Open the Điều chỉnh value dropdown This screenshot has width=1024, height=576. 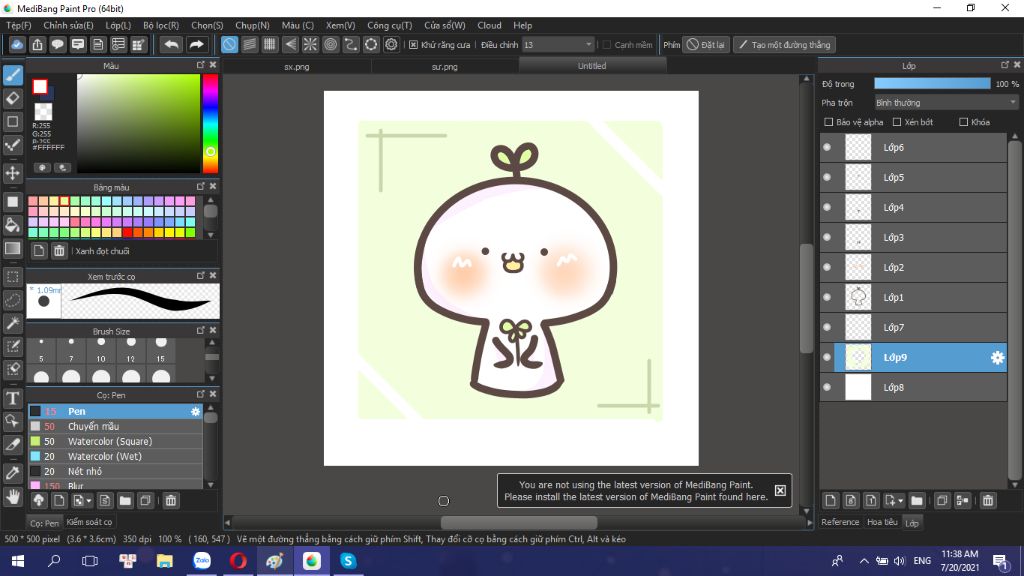558,44
